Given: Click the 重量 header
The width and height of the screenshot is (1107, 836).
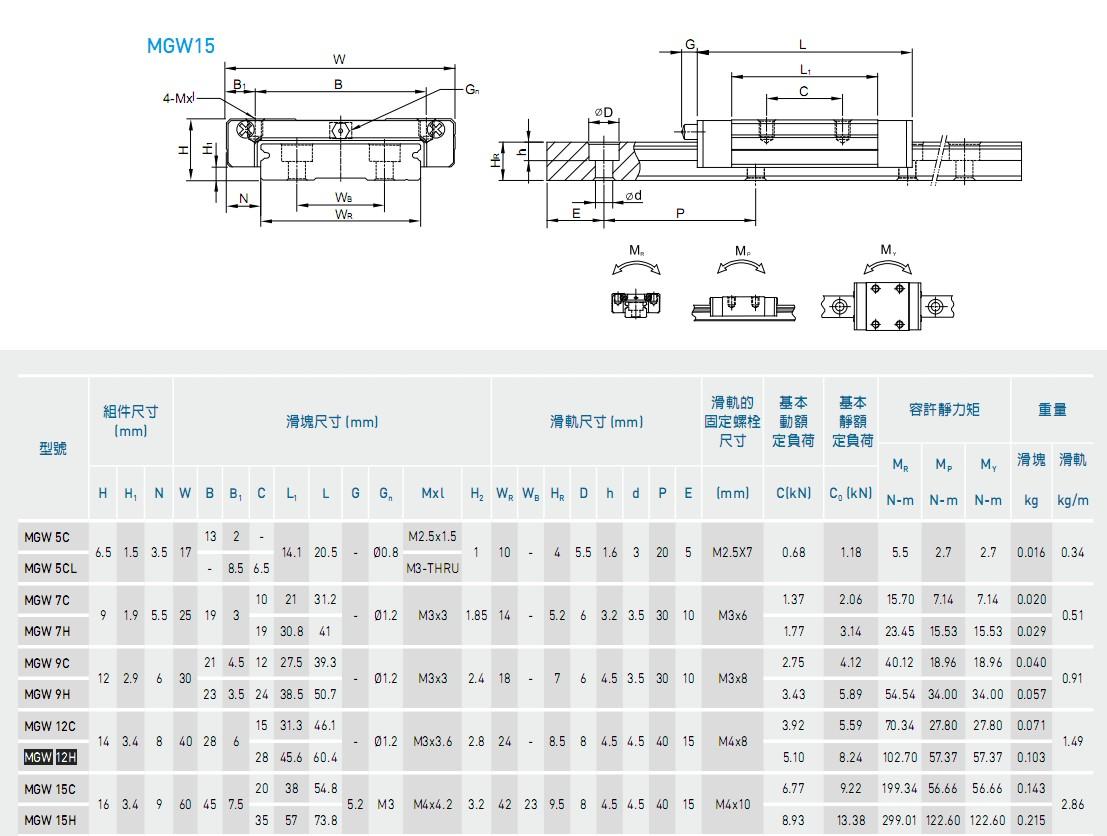Looking at the screenshot, I should pos(1052,410).
